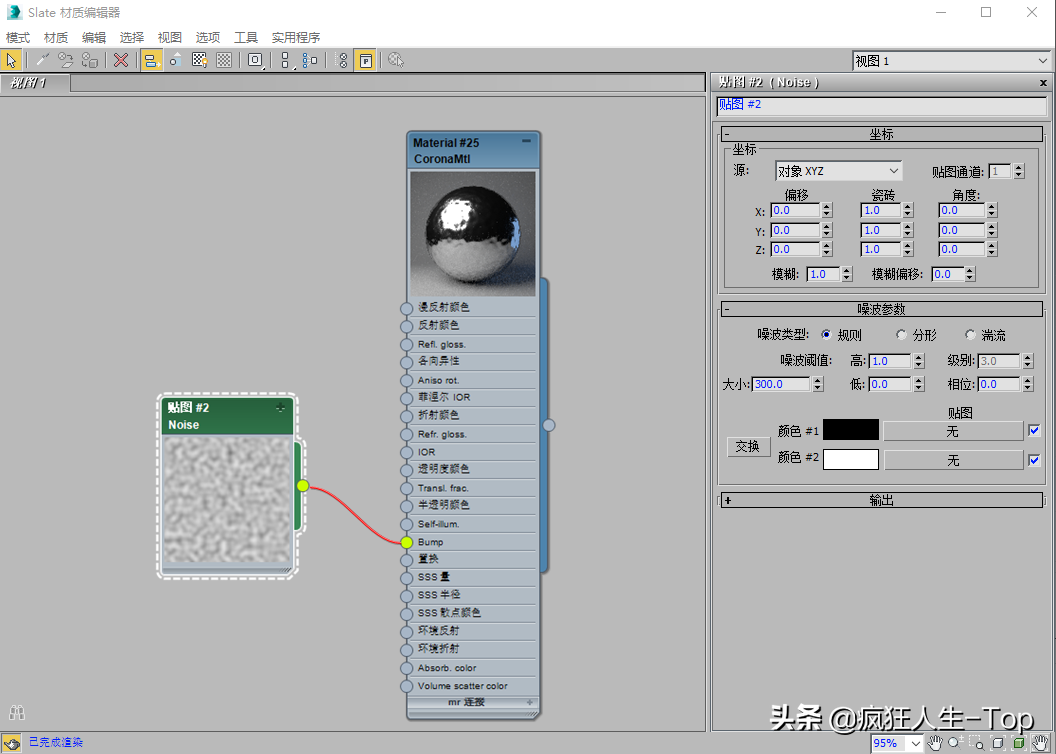Click the 无 map button for 颜色 #1
The height and width of the screenshot is (754, 1056).
click(x=953, y=431)
